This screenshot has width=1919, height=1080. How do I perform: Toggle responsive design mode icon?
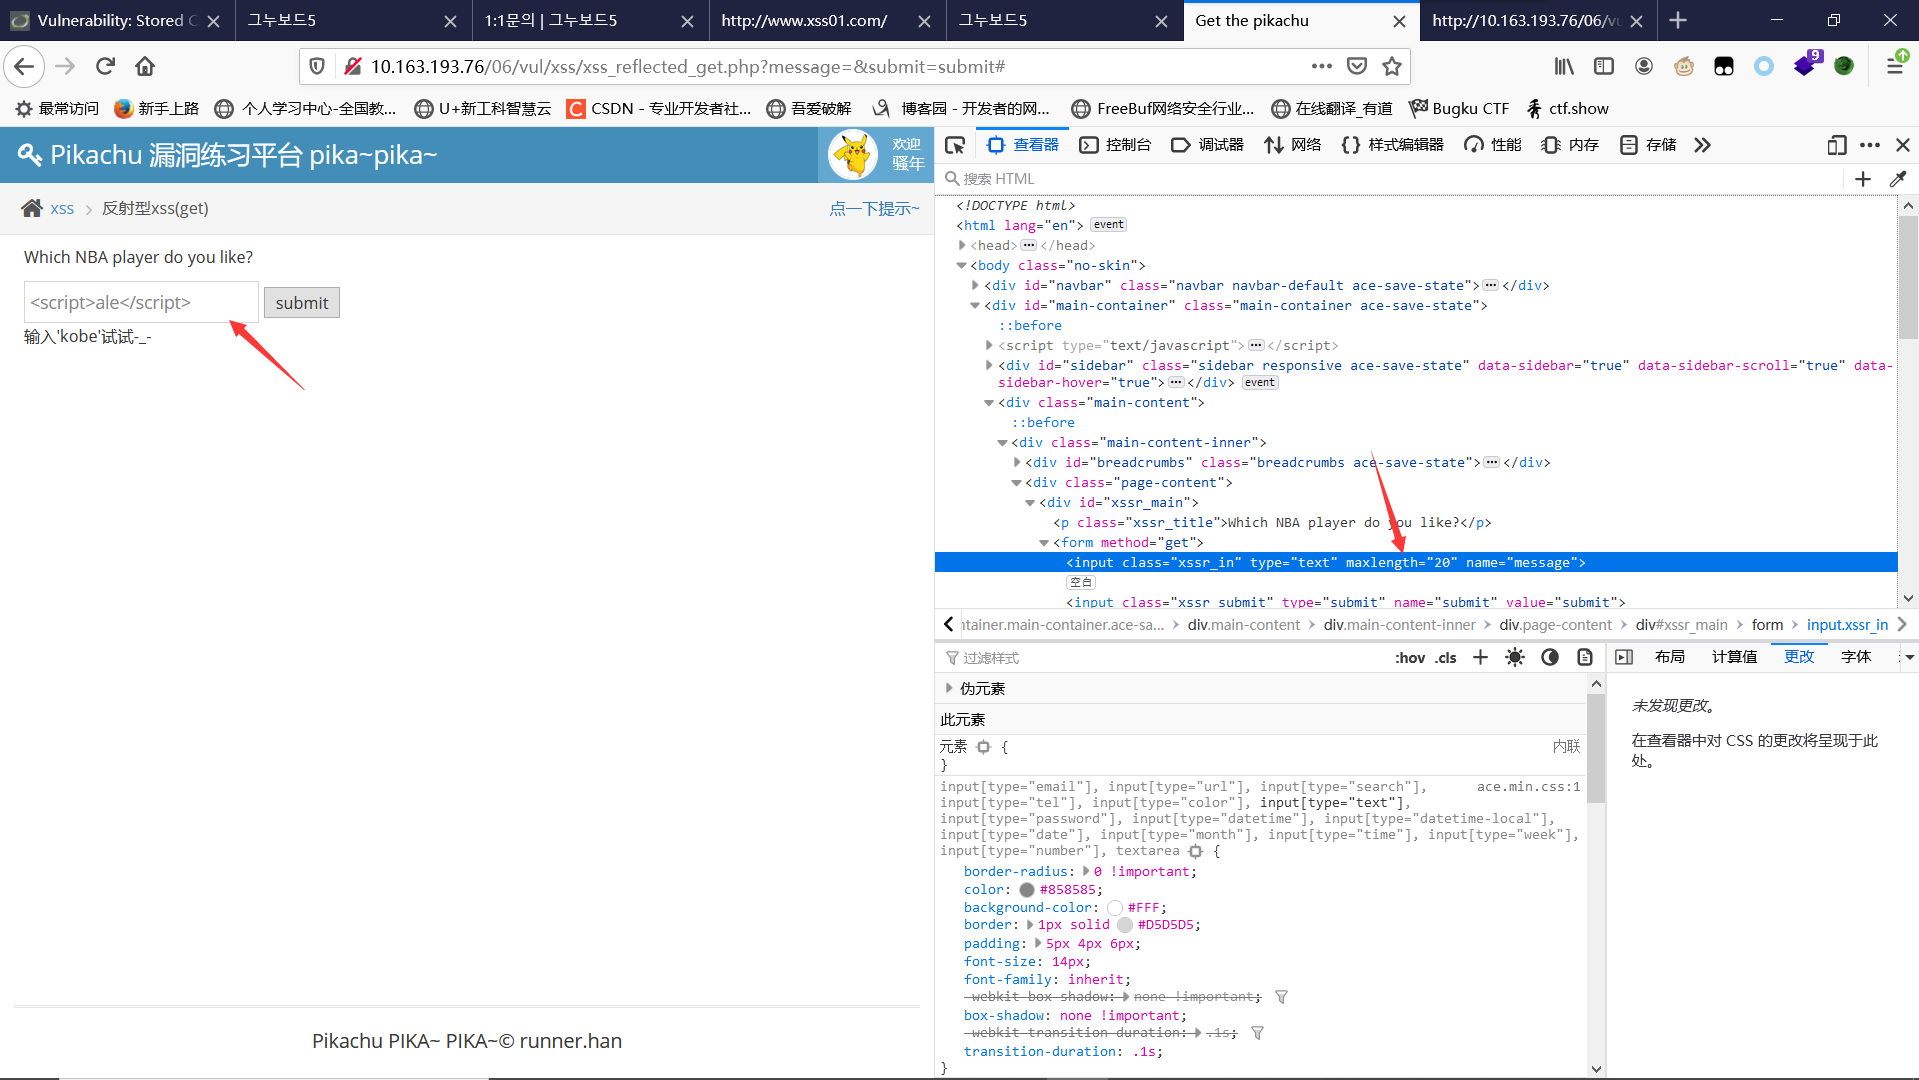pyautogui.click(x=1836, y=145)
